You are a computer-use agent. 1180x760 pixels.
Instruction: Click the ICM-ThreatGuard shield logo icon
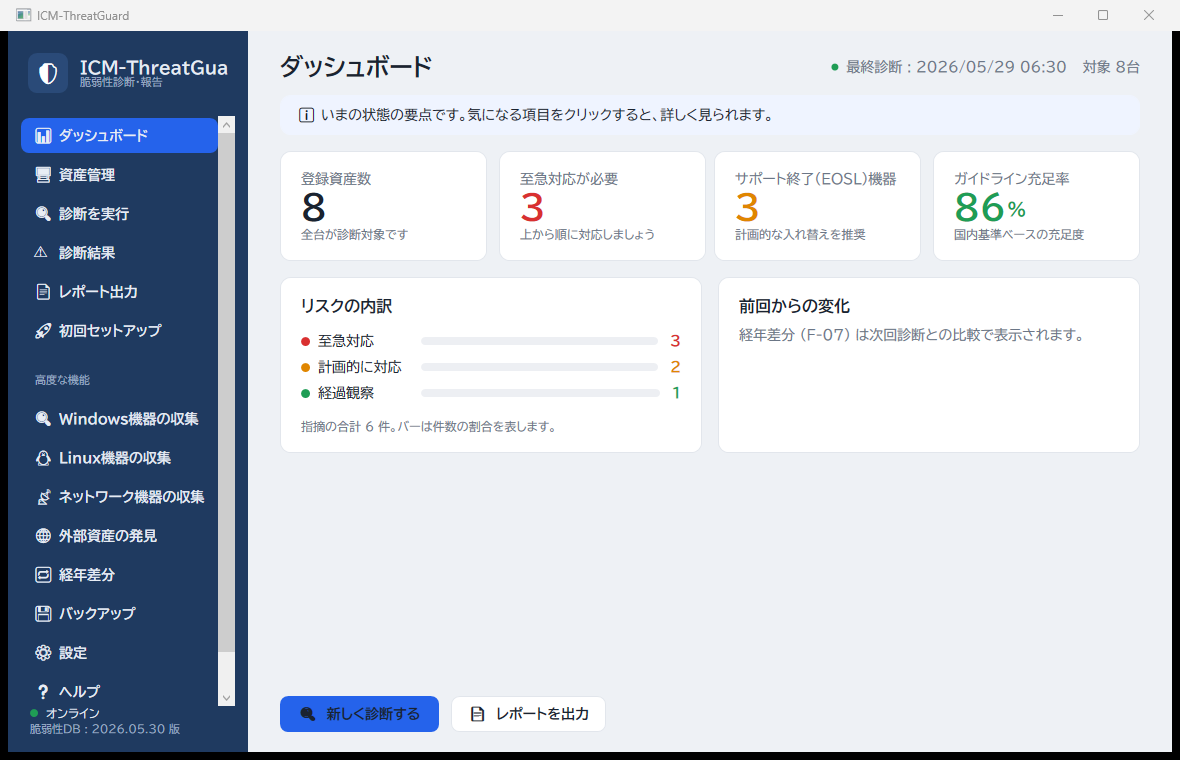click(x=48, y=73)
